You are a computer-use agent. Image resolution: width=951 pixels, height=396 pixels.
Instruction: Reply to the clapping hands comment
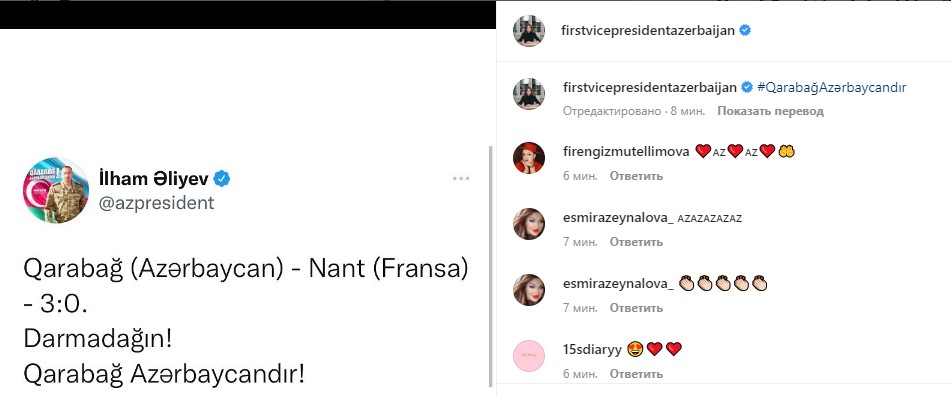(x=636, y=308)
